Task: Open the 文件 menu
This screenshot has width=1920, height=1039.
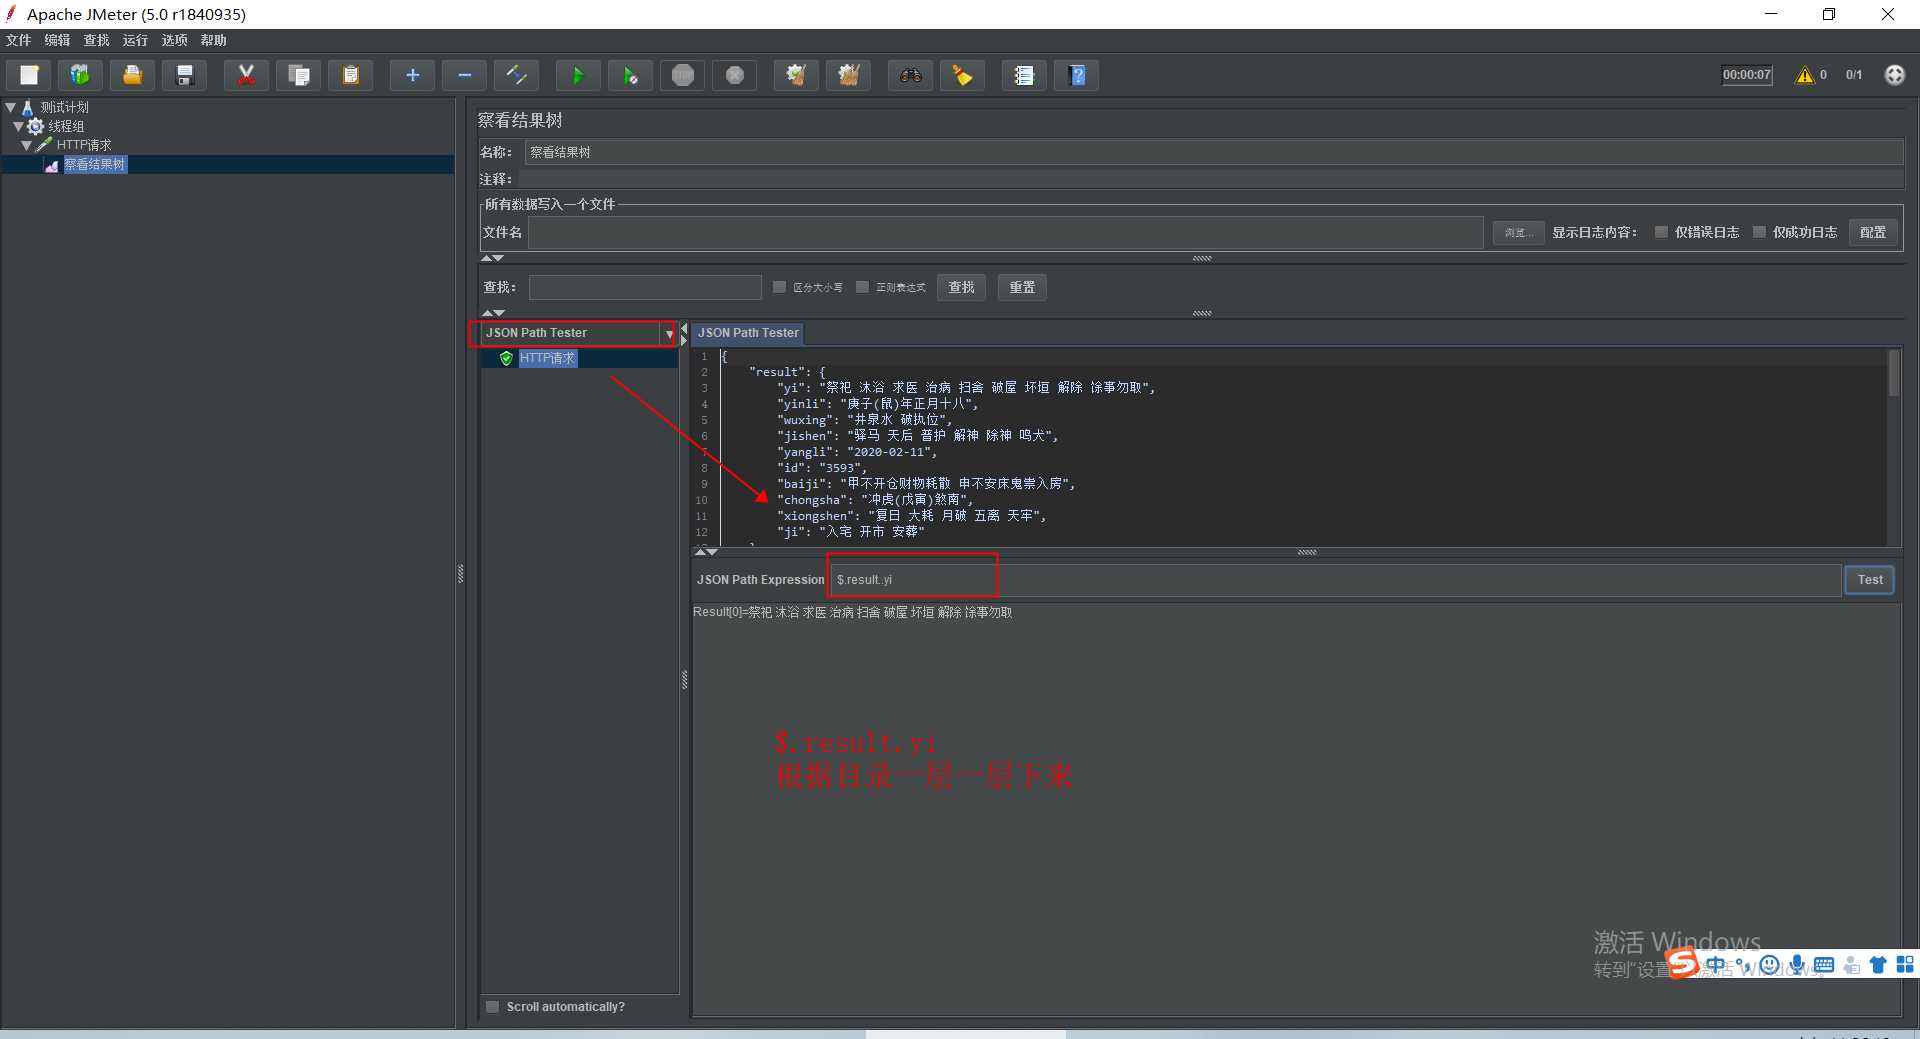Action: coord(19,40)
